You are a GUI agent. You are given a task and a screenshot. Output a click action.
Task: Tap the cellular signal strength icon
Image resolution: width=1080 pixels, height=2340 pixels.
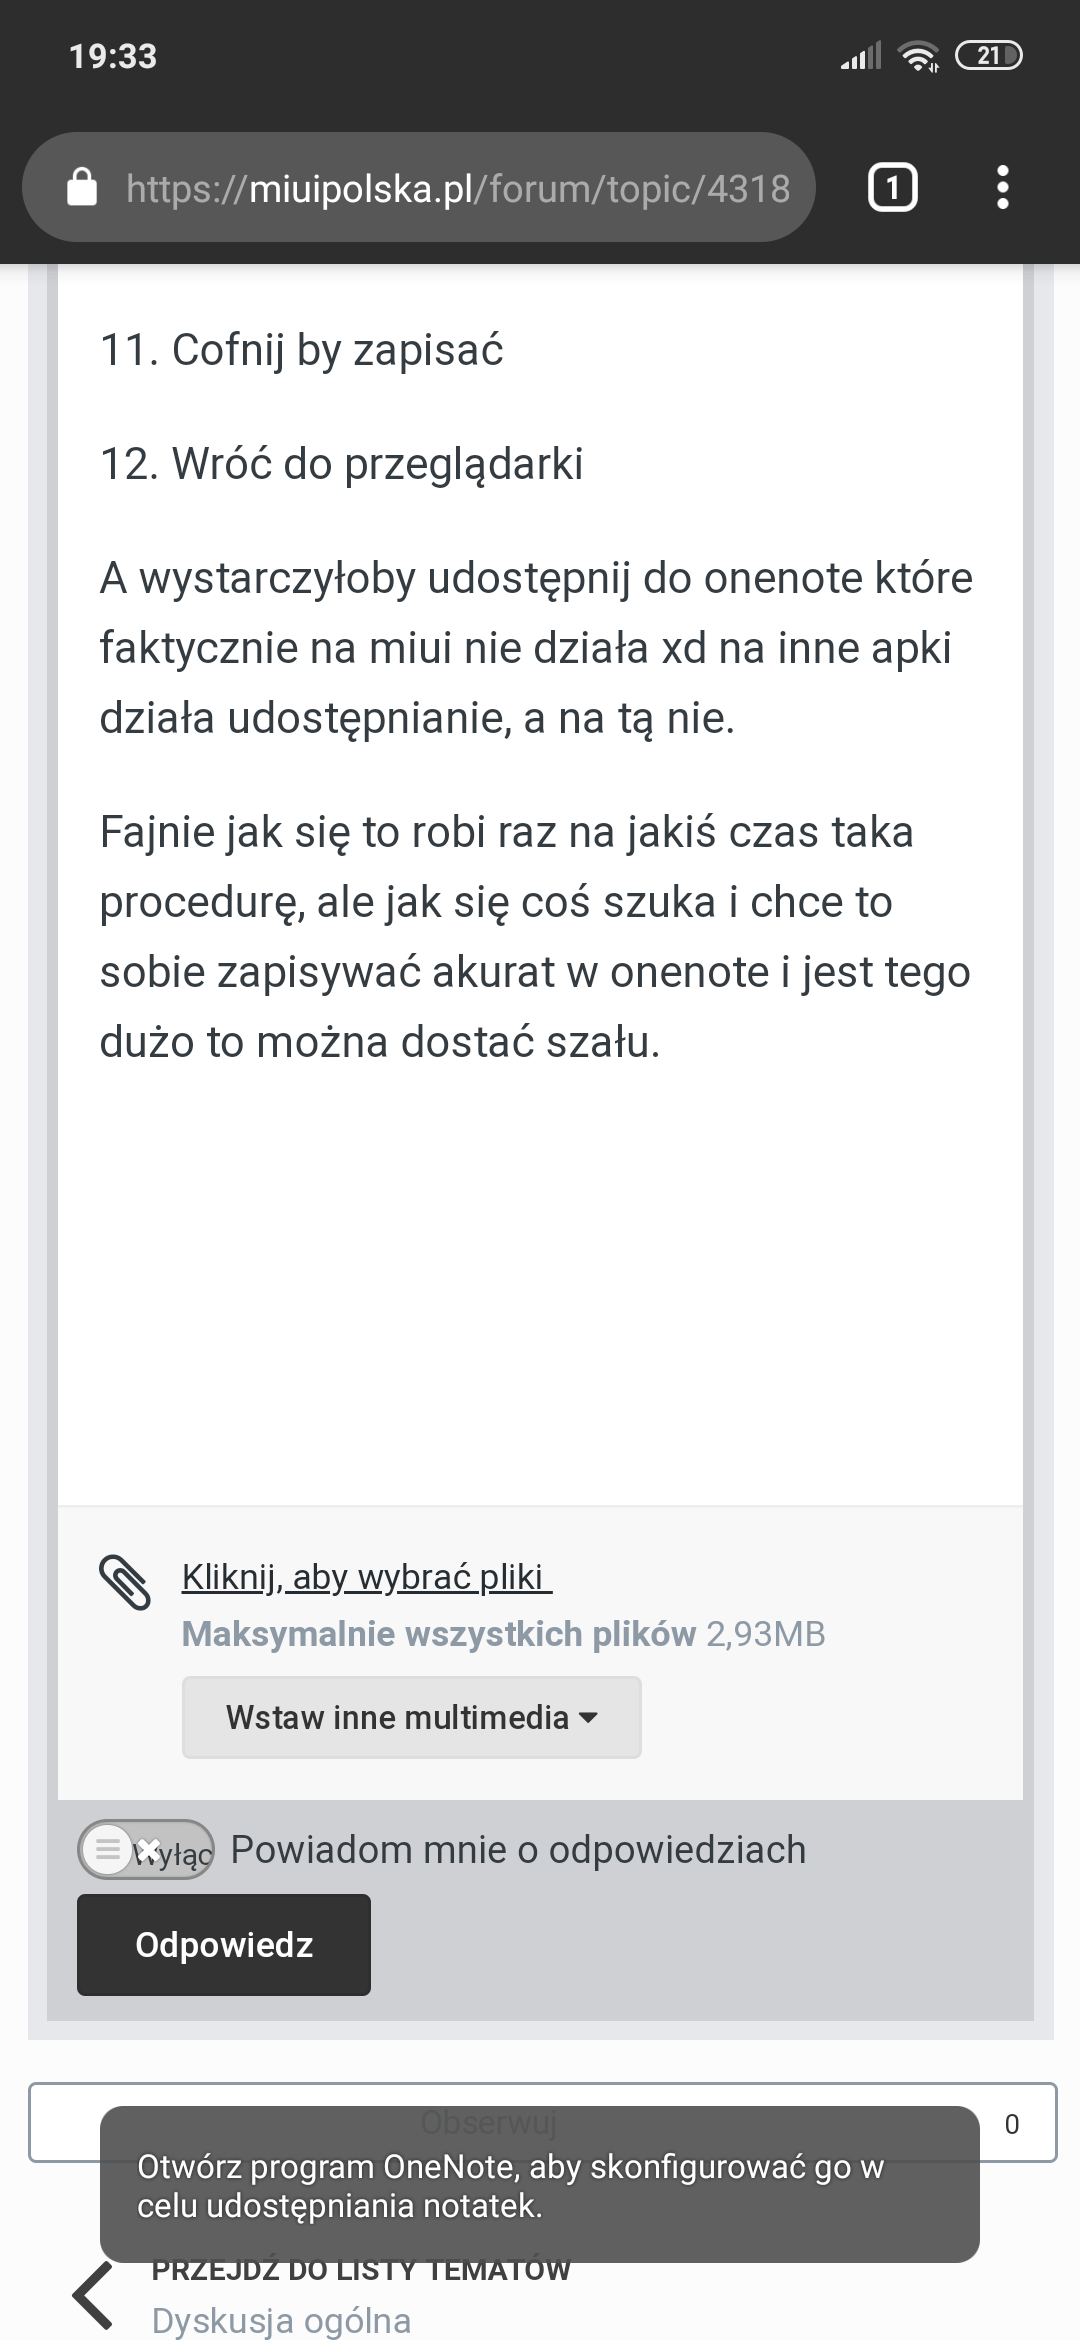861,57
